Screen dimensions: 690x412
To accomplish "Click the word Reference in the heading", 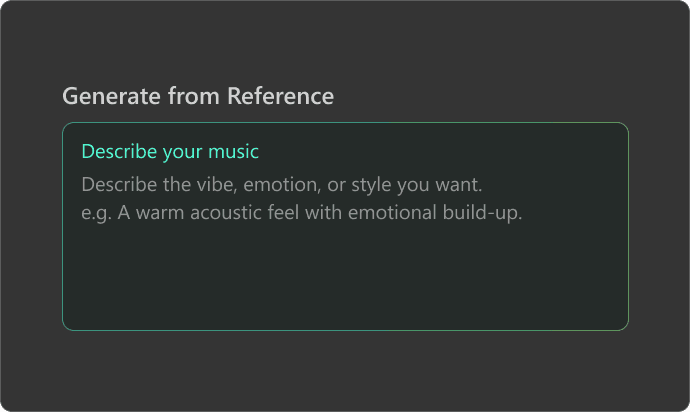I will 280,96.
